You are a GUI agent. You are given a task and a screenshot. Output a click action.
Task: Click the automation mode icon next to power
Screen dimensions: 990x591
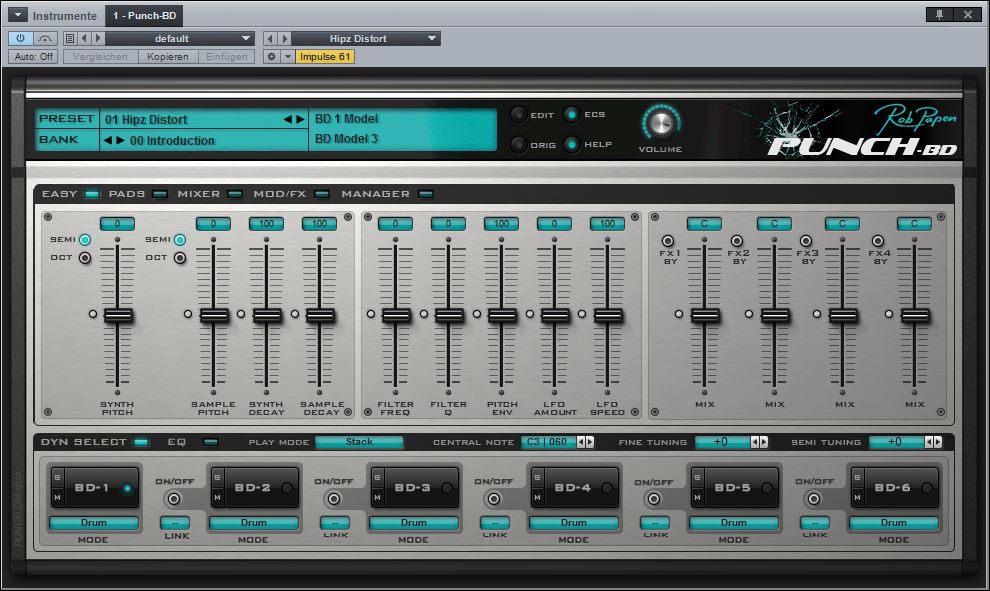44,39
